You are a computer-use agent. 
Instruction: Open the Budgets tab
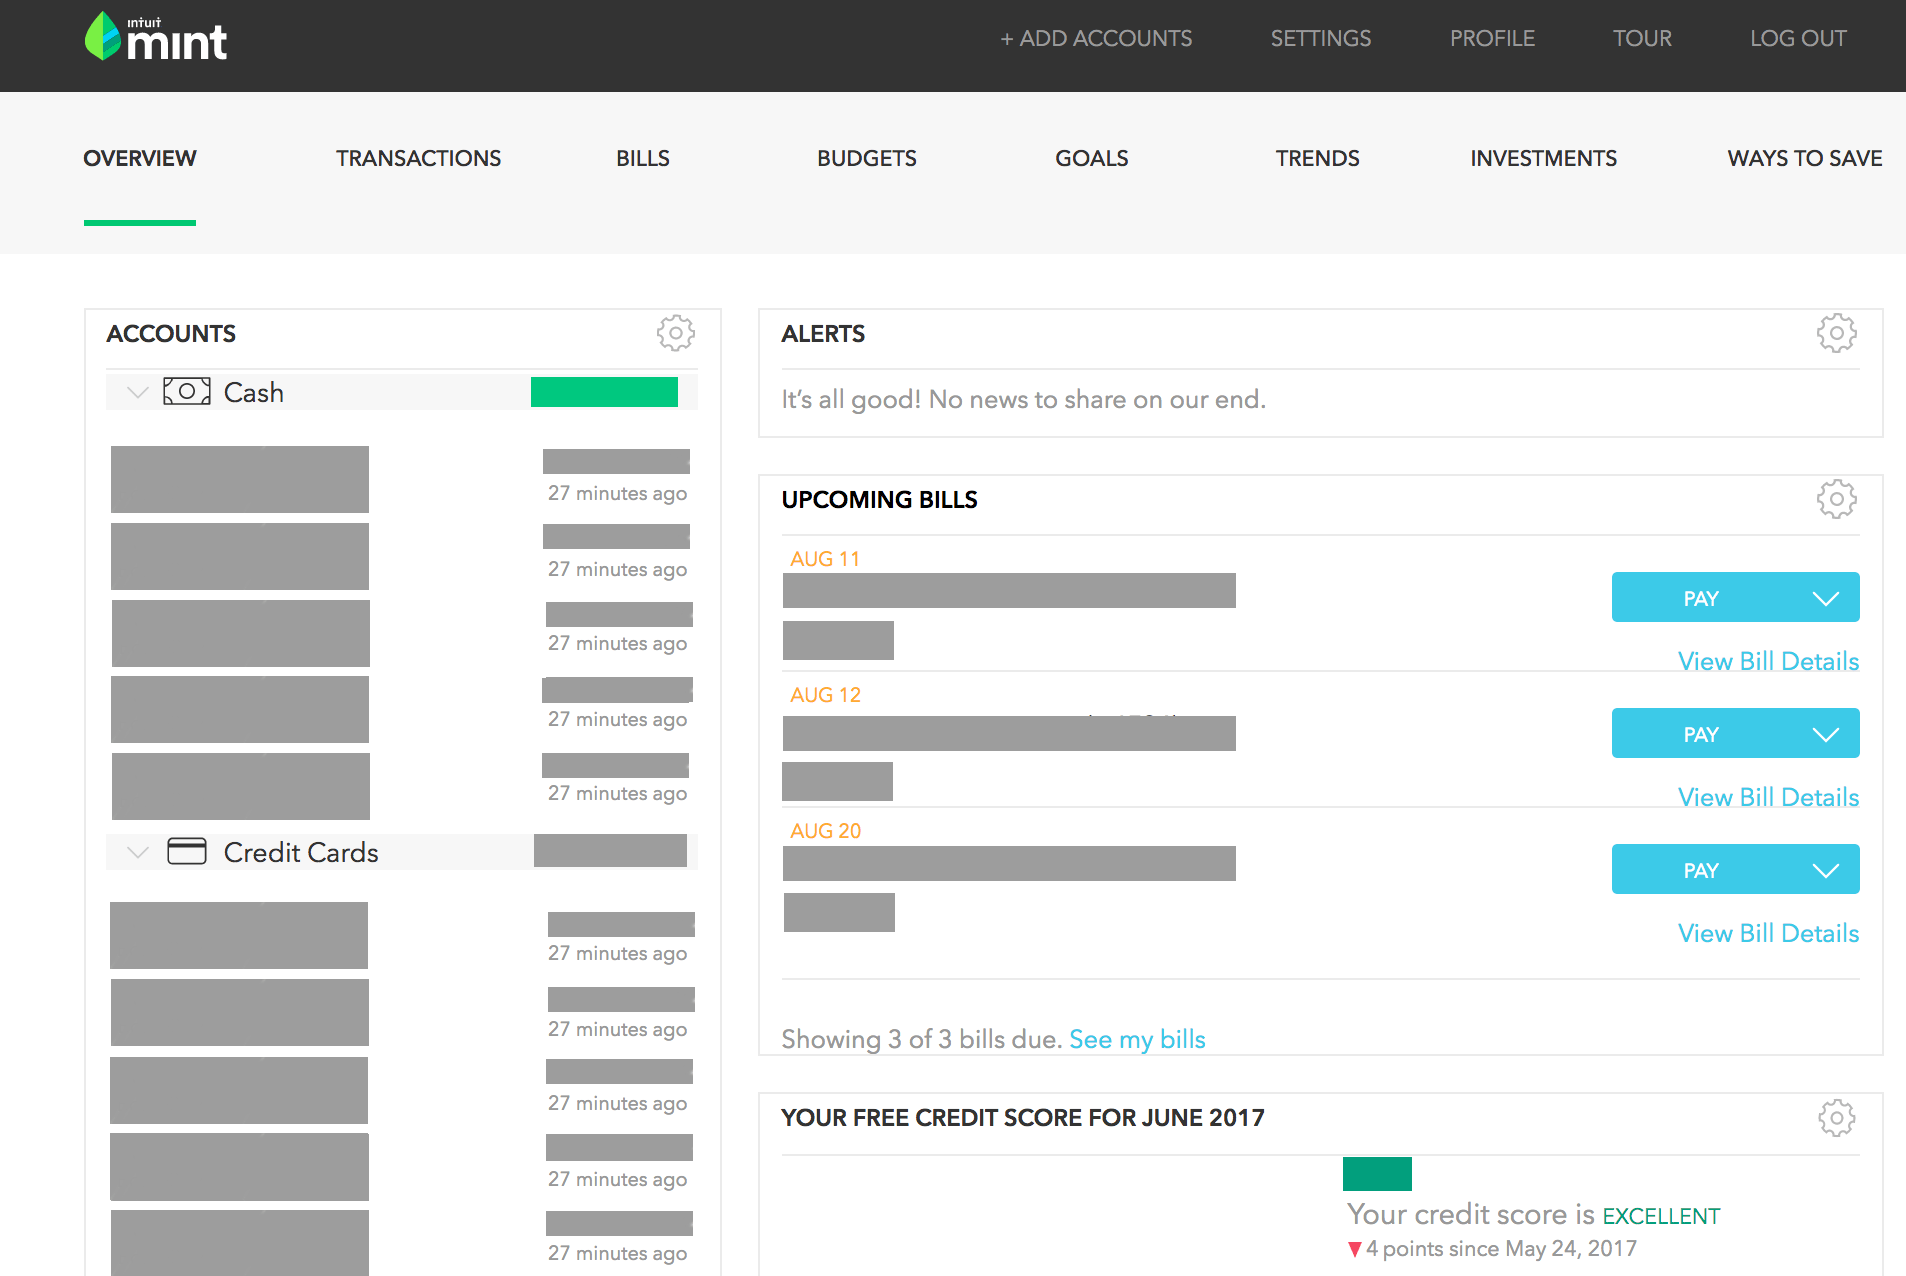point(867,158)
